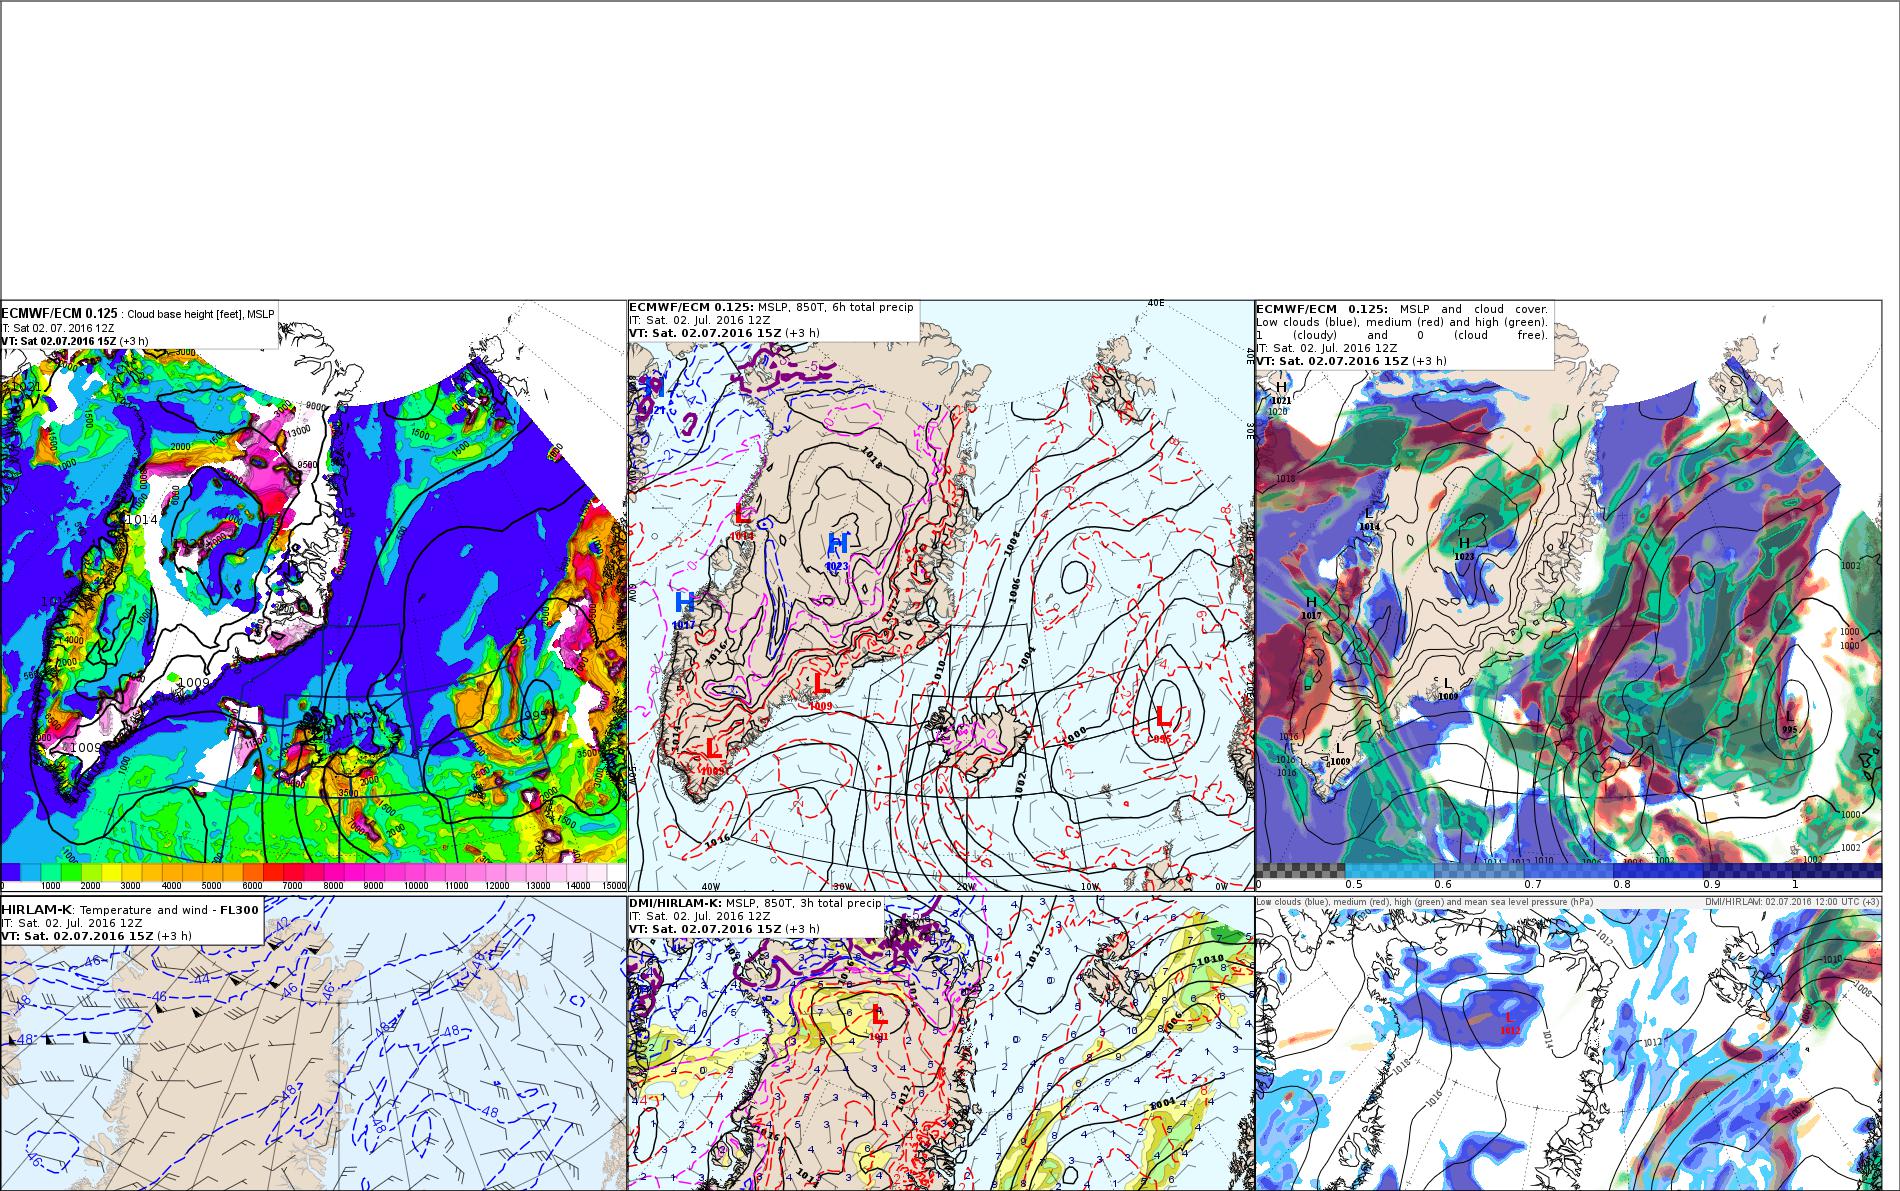Click the H 1021 marker in the cloud cover map
Image resolution: width=1900 pixels, height=1191 pixels.
1280,392
